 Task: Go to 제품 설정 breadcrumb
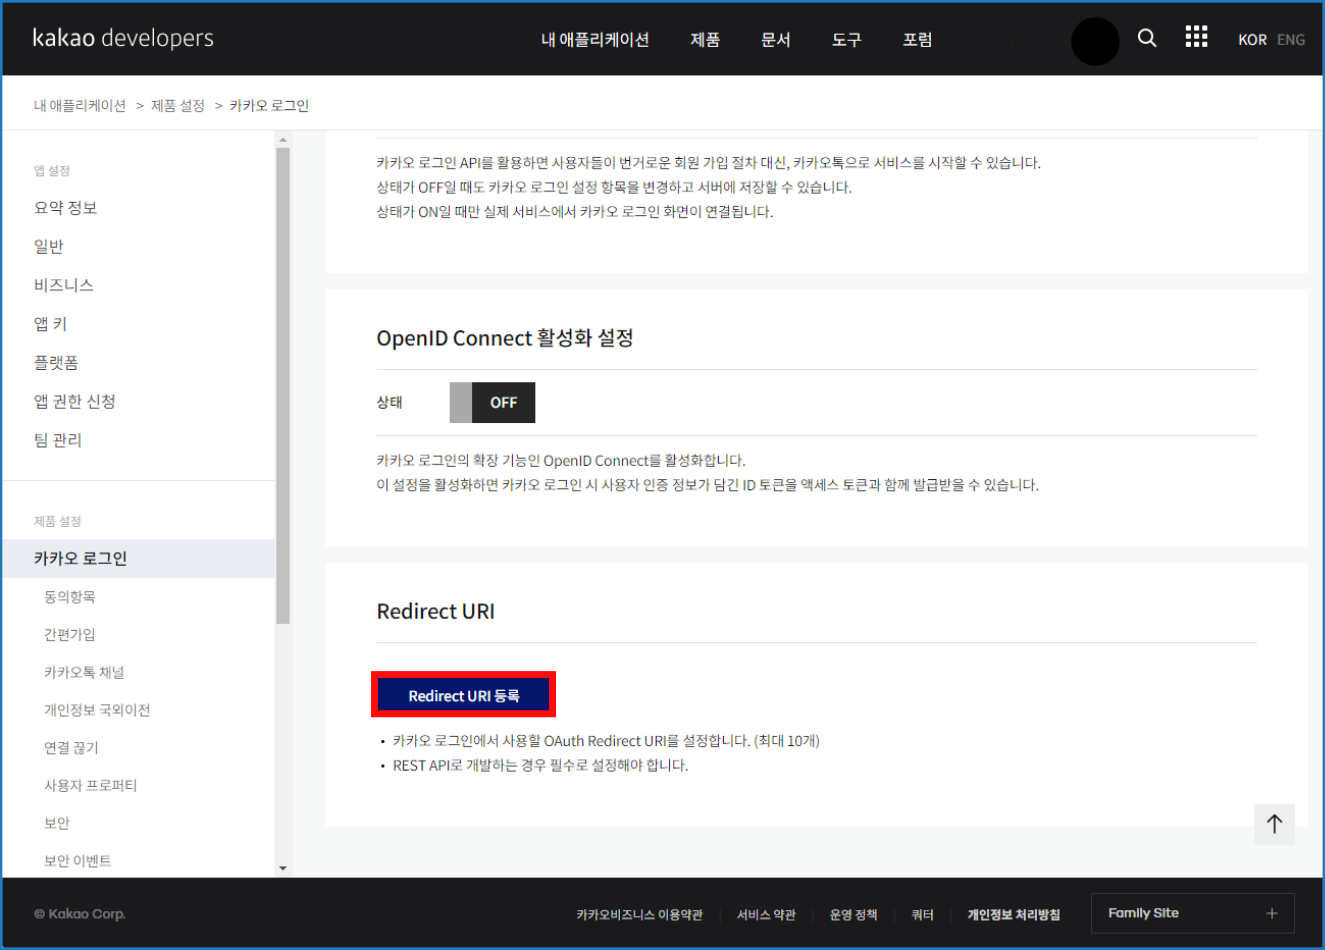coord(178,106)
